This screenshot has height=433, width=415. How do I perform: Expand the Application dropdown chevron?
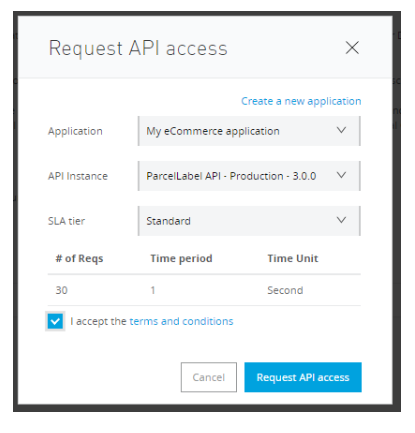tap(341, 130)
